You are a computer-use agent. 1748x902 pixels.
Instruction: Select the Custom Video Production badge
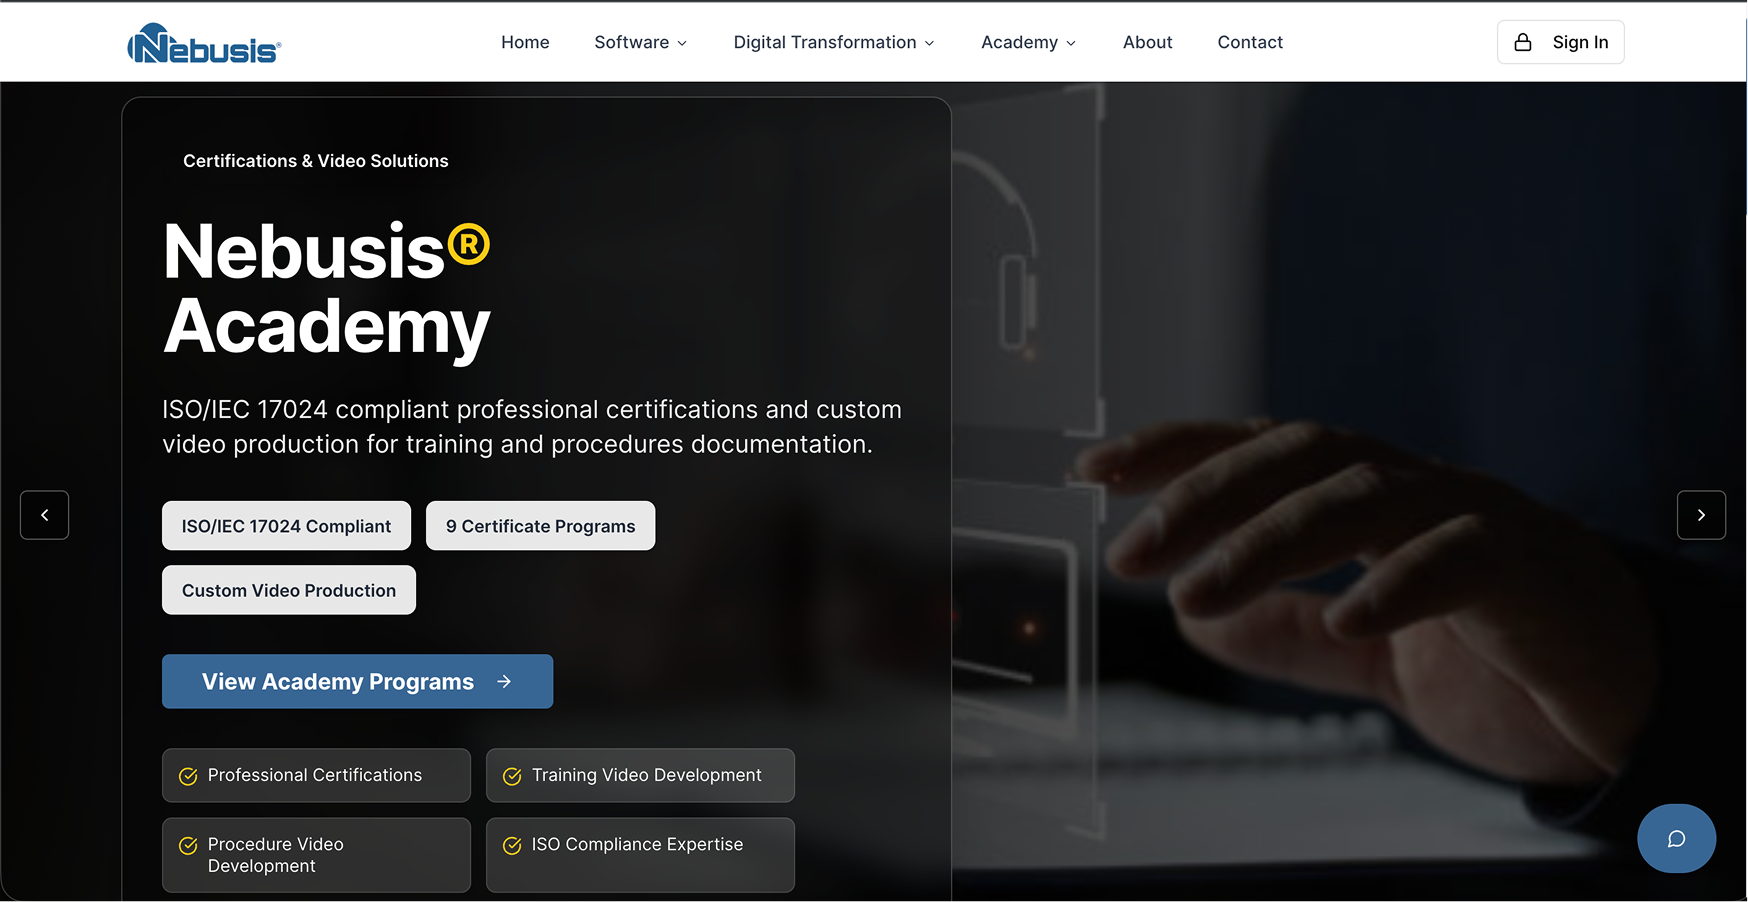point(289,590)
